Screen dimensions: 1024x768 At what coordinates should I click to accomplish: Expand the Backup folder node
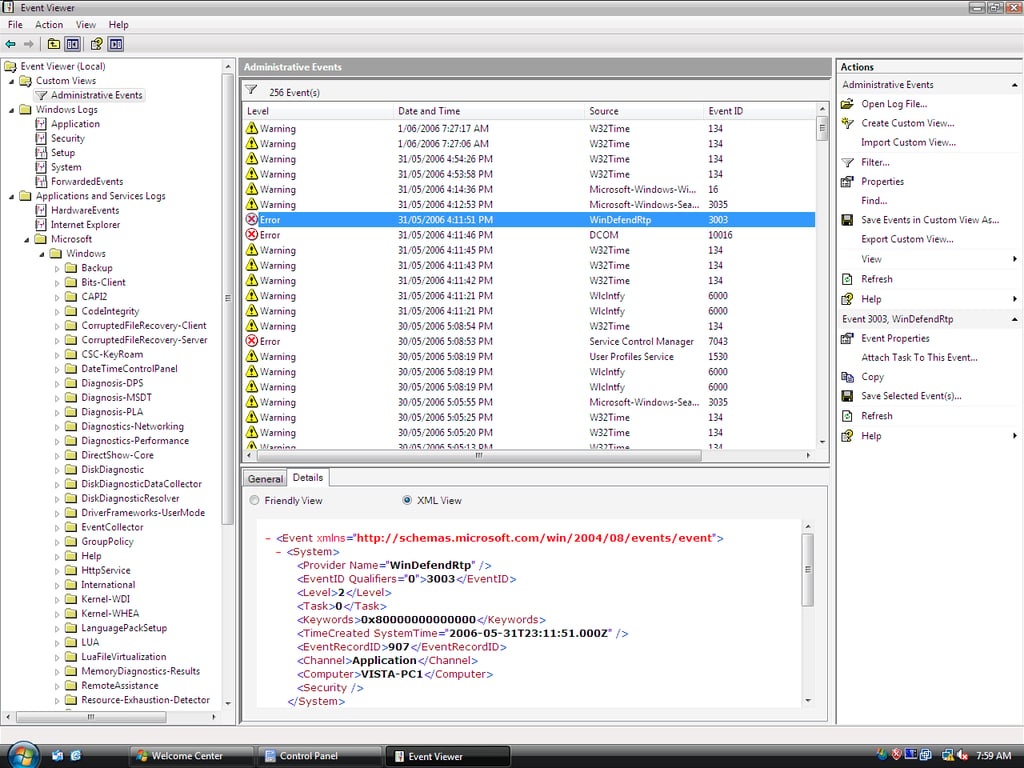[x=57, y=268]
